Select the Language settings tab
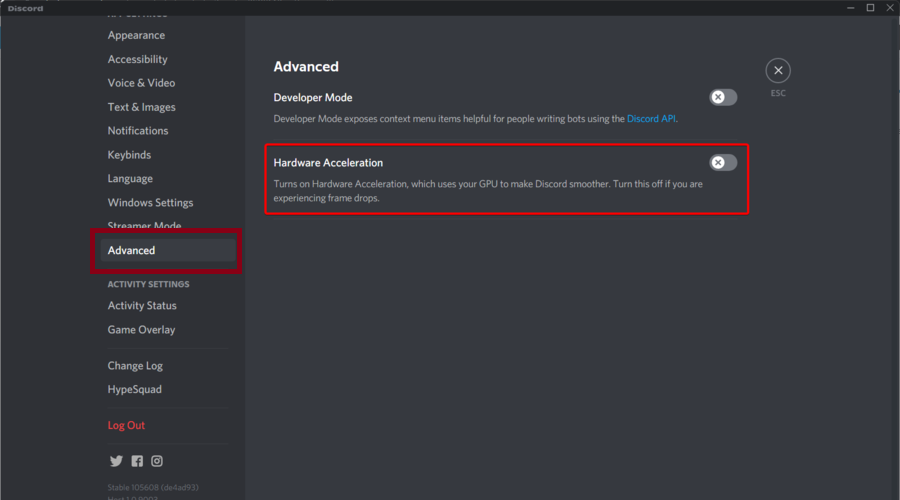 [130, 179]
